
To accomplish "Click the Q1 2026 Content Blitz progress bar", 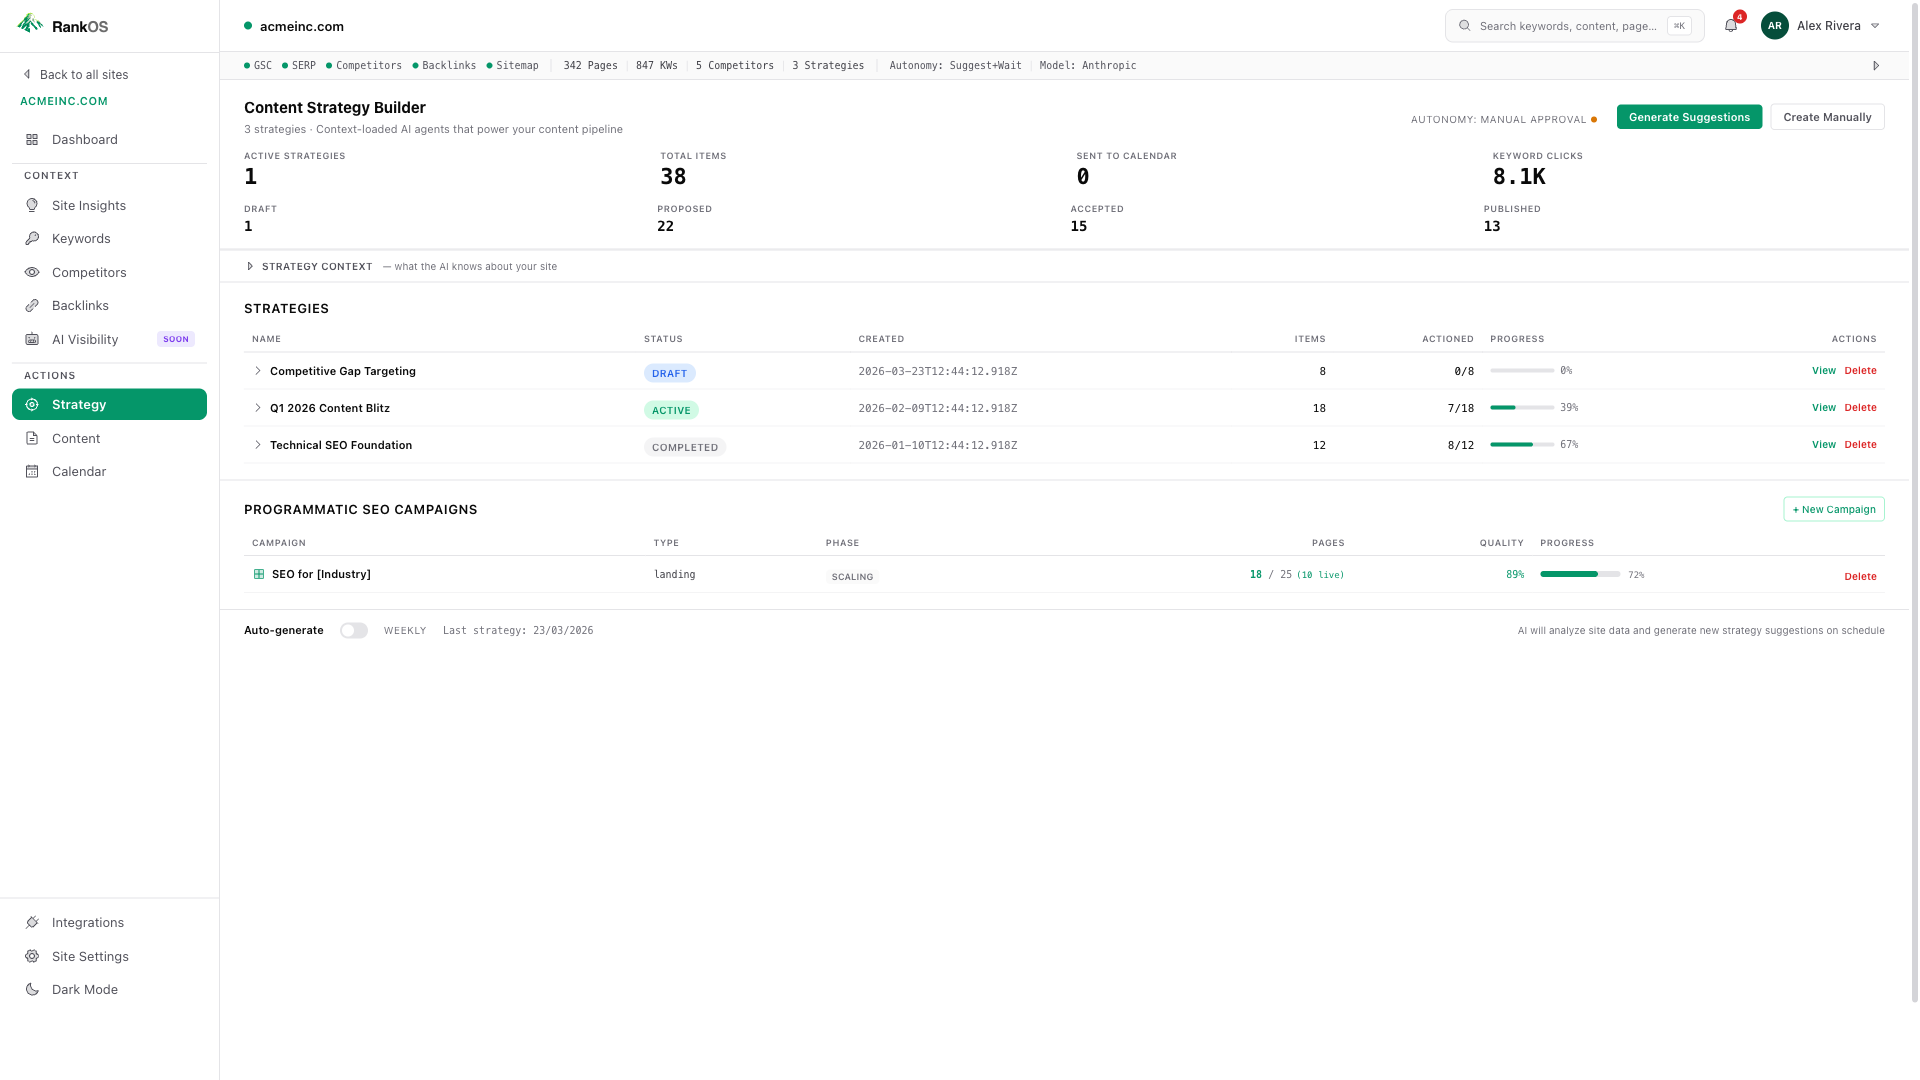I will (1521, 407).
